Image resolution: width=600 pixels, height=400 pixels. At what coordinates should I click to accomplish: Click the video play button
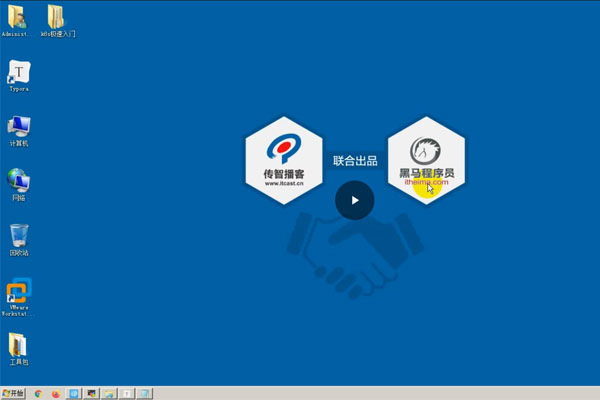pyautogui.click(x=354, y=200)
